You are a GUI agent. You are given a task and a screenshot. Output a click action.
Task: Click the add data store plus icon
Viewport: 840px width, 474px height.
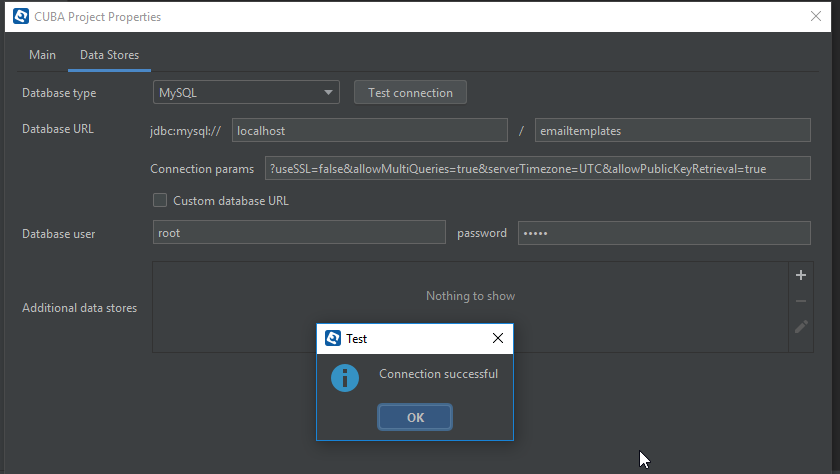click(x=800, y=275)
